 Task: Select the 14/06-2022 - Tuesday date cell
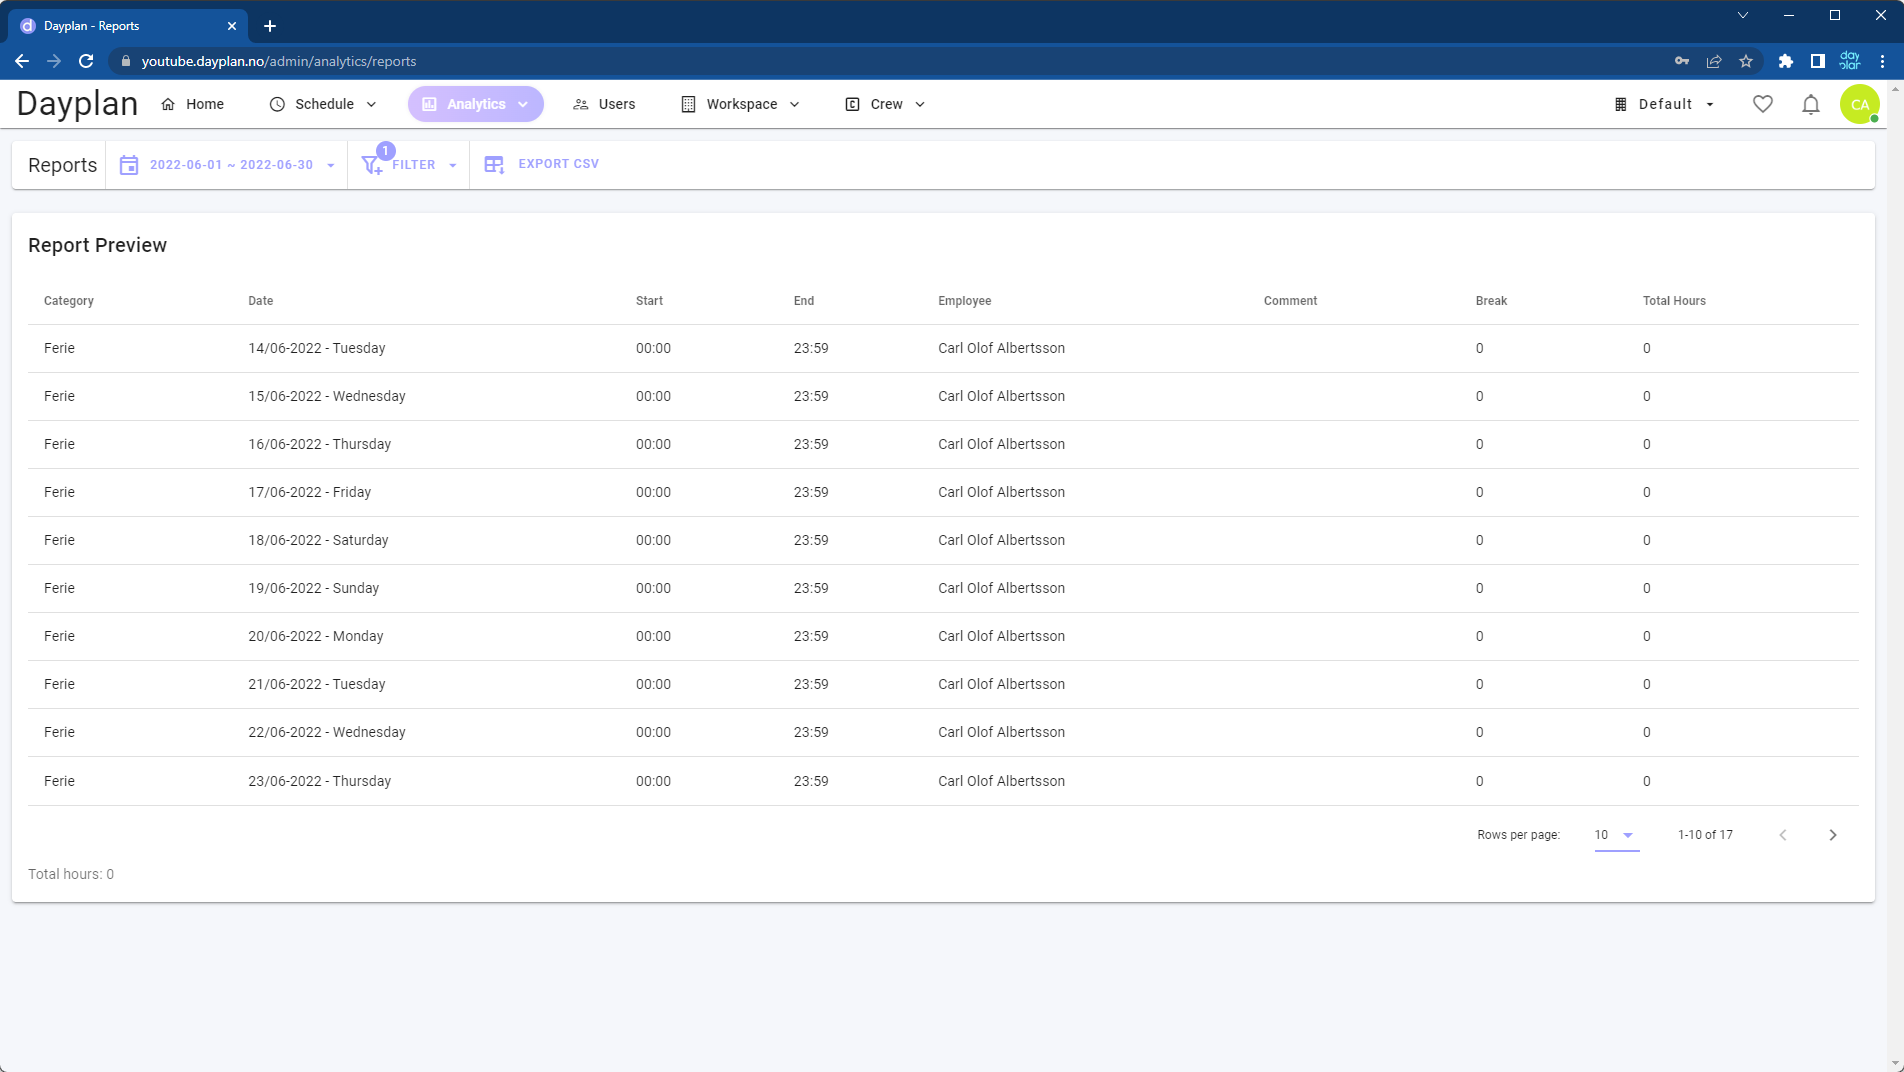(x=317, y=348)
